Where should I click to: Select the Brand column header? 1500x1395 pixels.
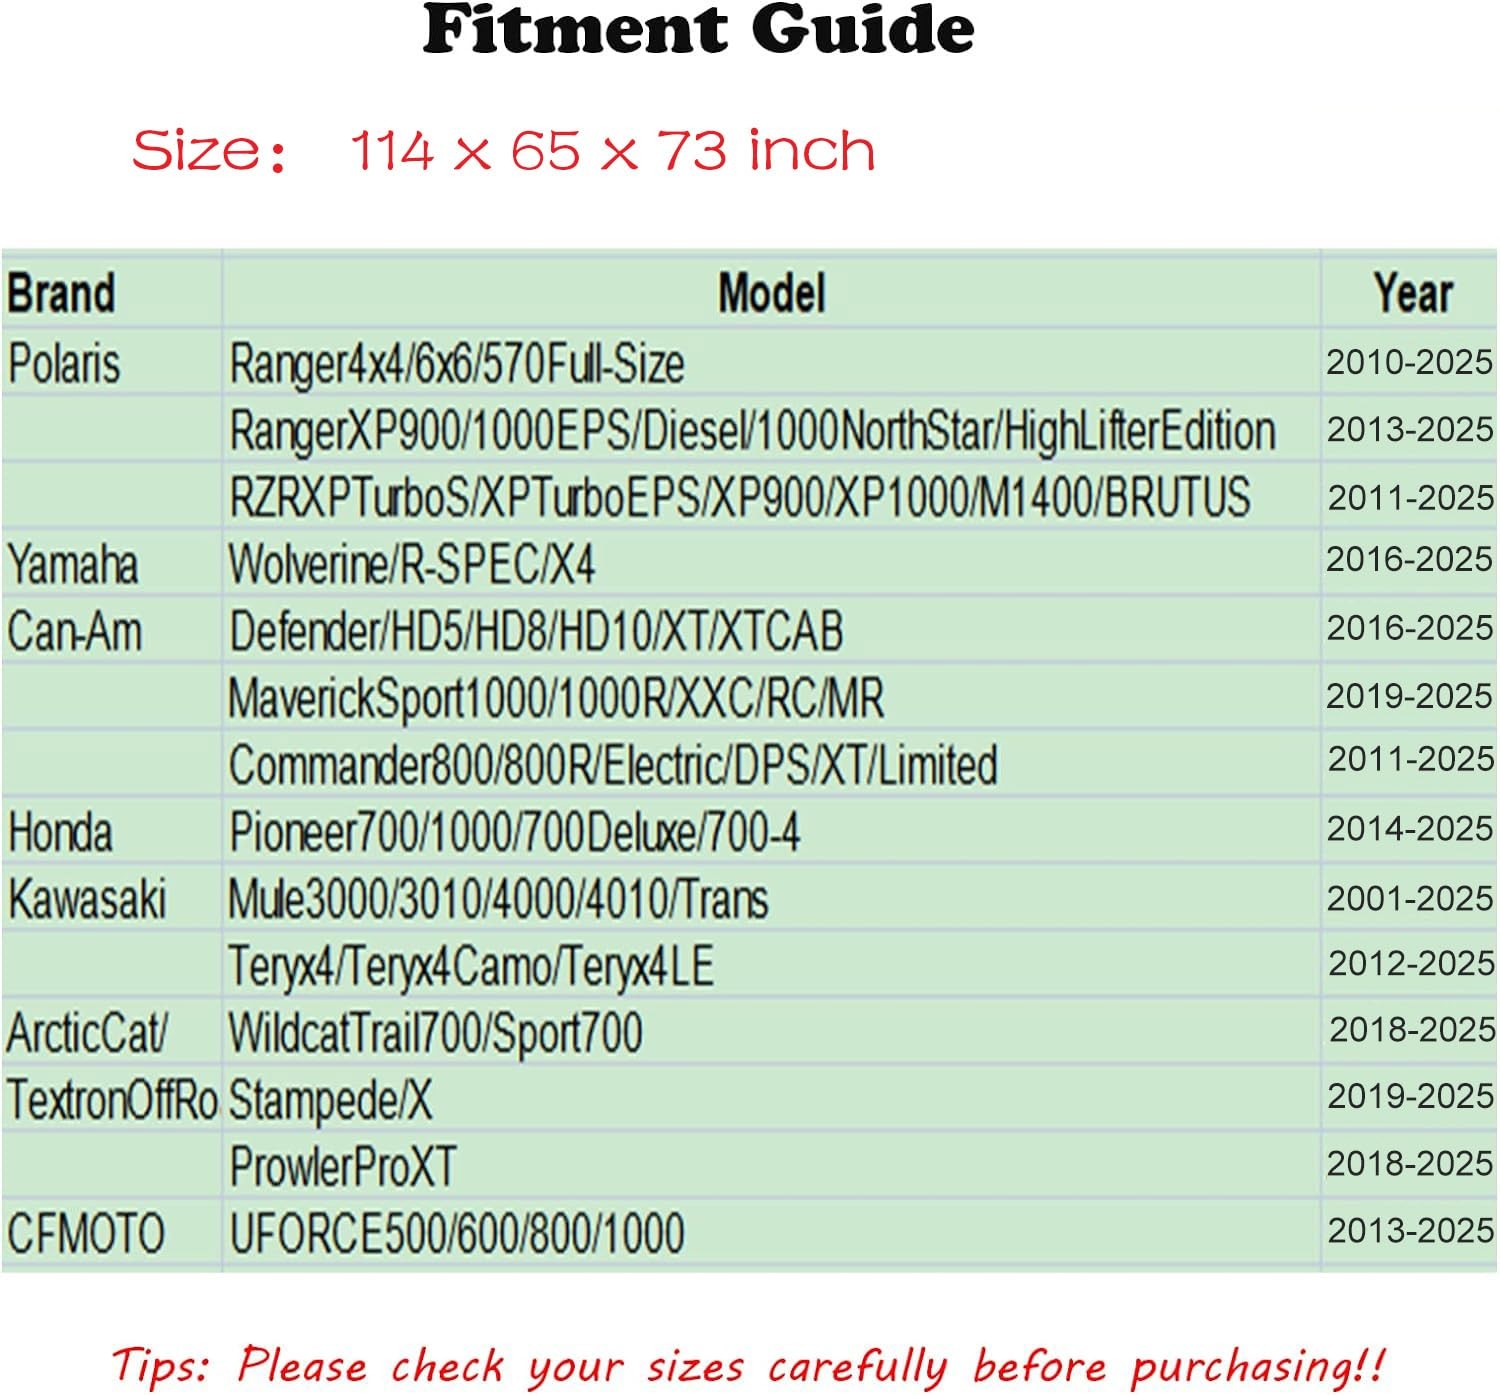61,294
